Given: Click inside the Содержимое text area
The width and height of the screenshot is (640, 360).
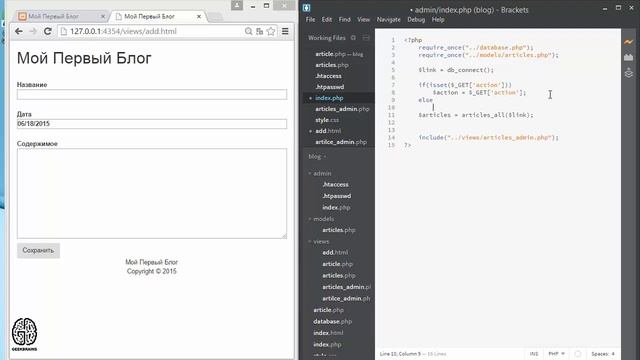Looking at the screenshot, I should coord(152,193).
